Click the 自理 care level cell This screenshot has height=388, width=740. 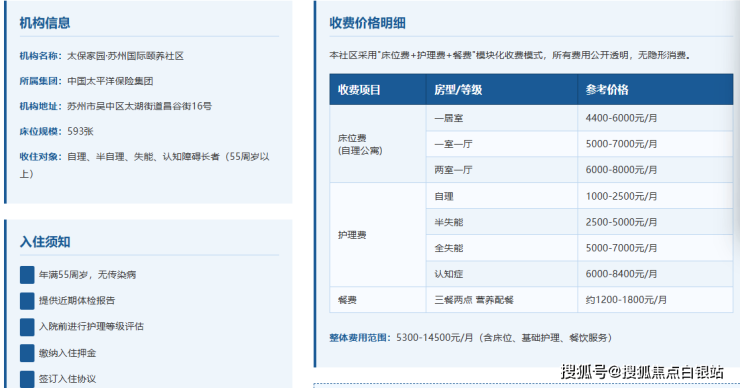point(502,196)
